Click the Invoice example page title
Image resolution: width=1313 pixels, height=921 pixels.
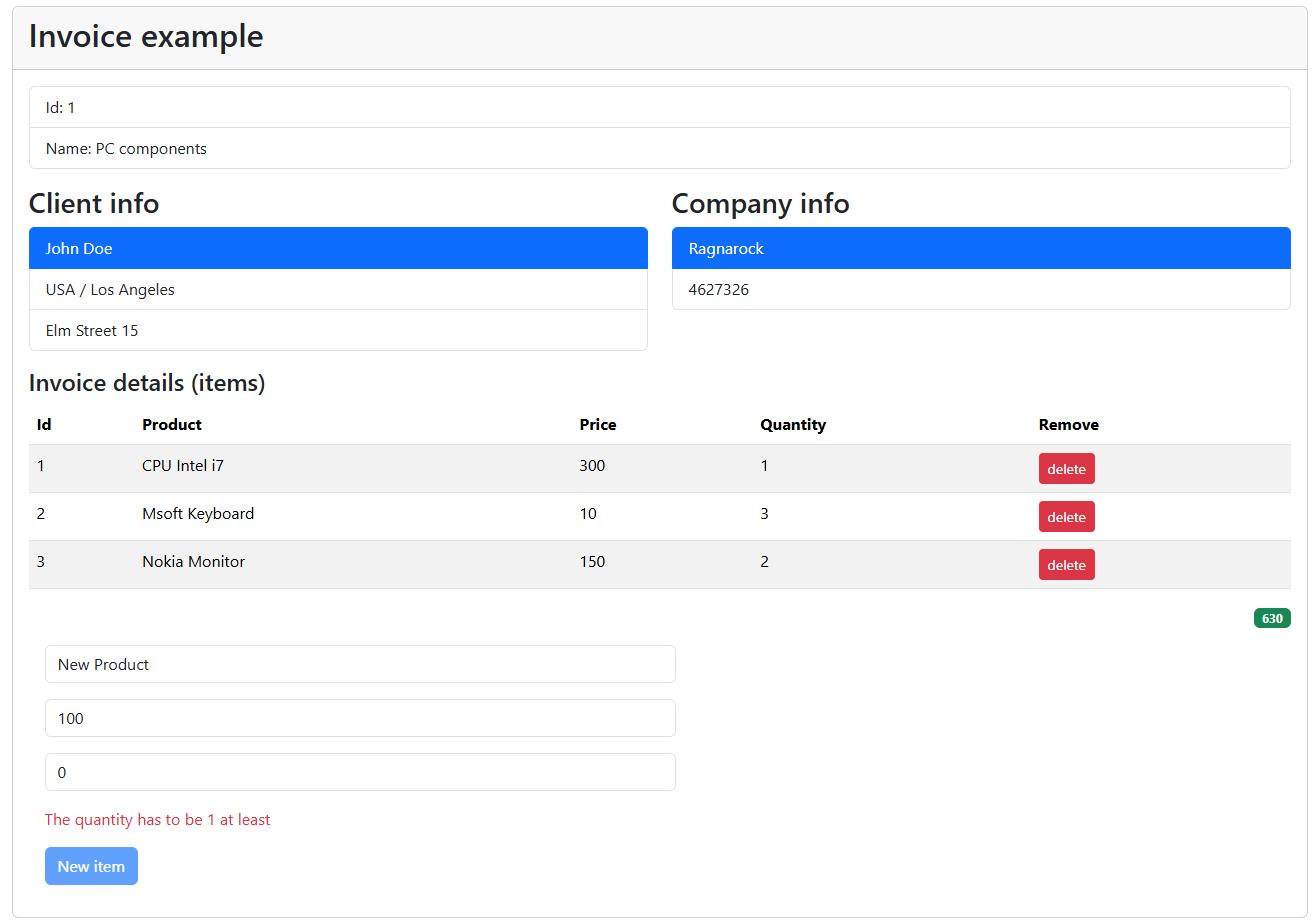[146, 37]
